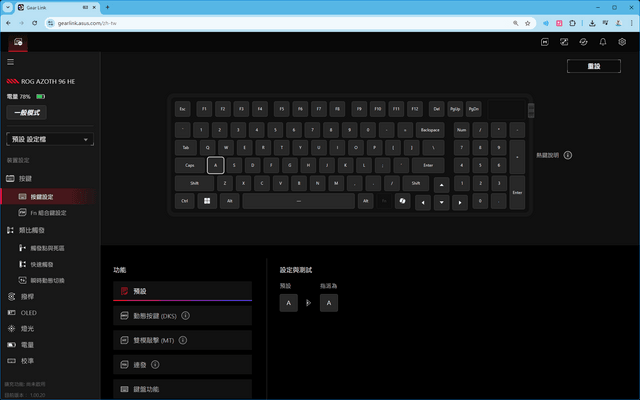Select the up arrow key
This screenshot has width=640, height=400.
[x=441, y=185]
